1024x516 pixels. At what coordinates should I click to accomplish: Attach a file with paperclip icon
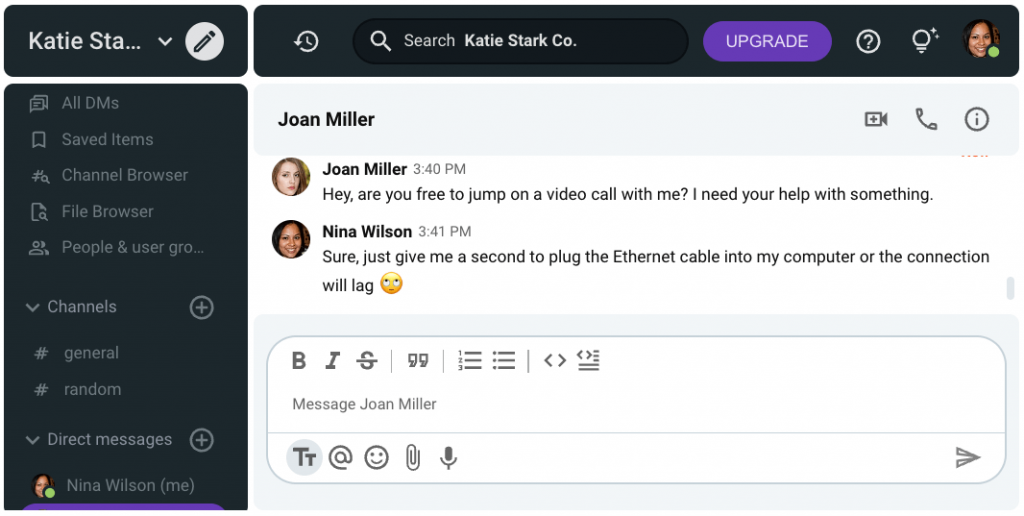pyautogui.click(x=412, y=458)
